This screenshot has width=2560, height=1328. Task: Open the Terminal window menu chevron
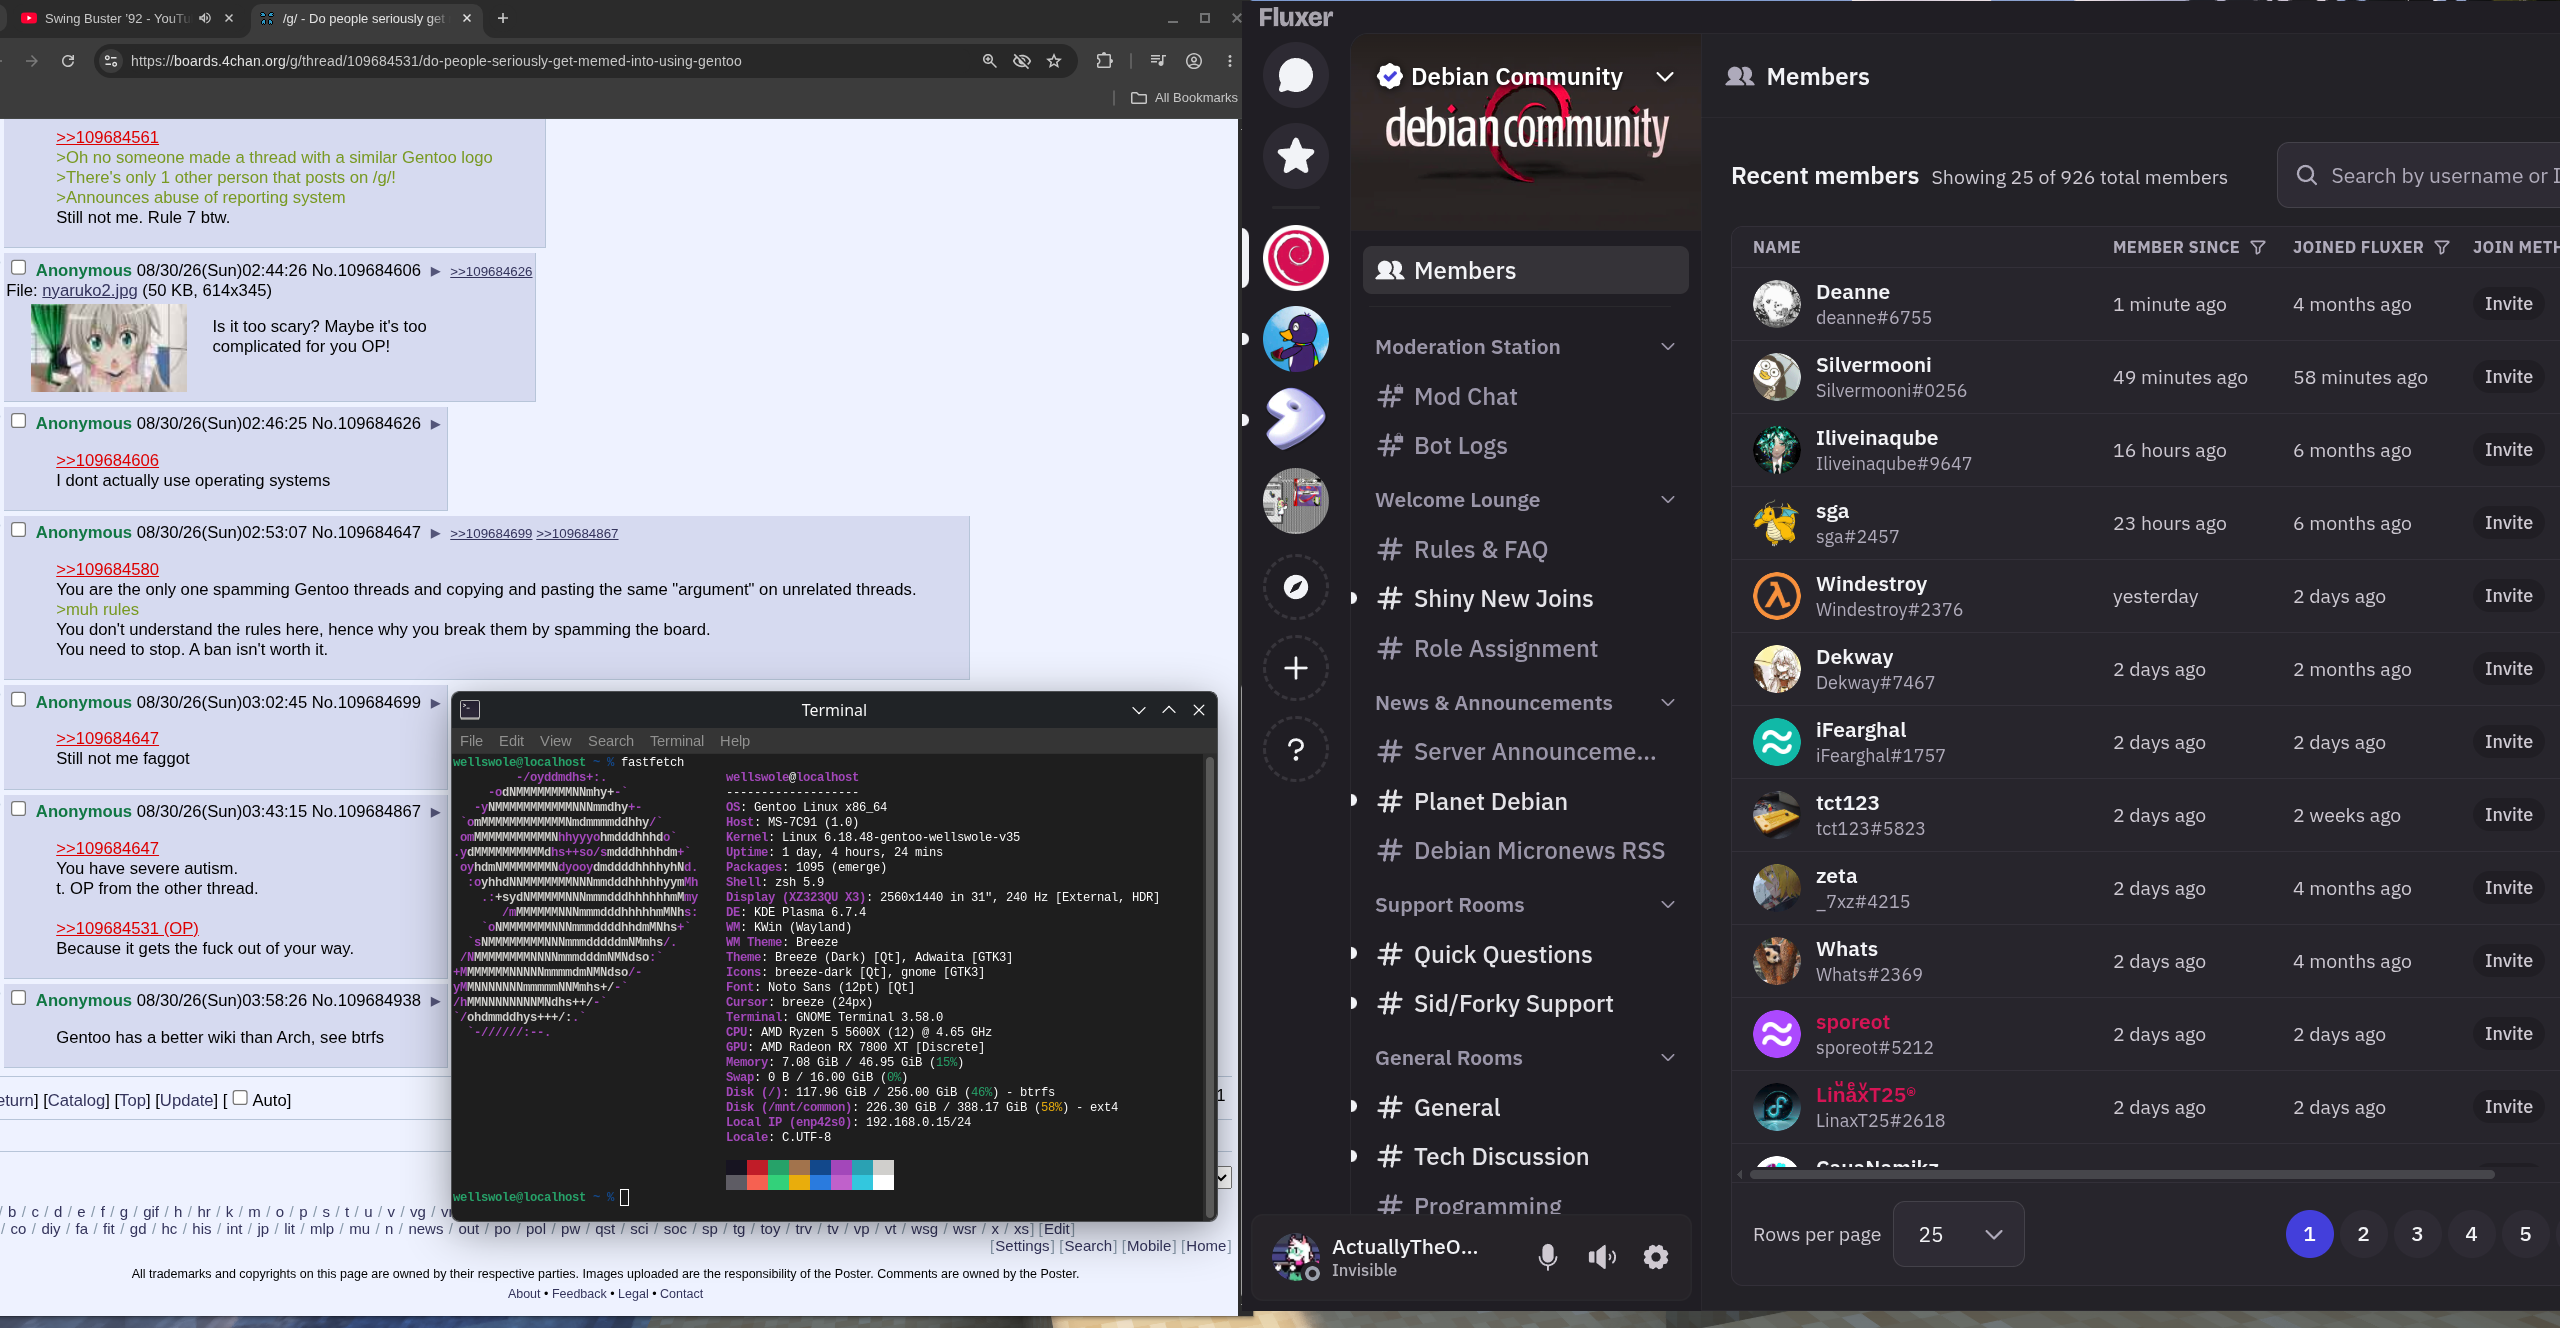point(1139,710)
